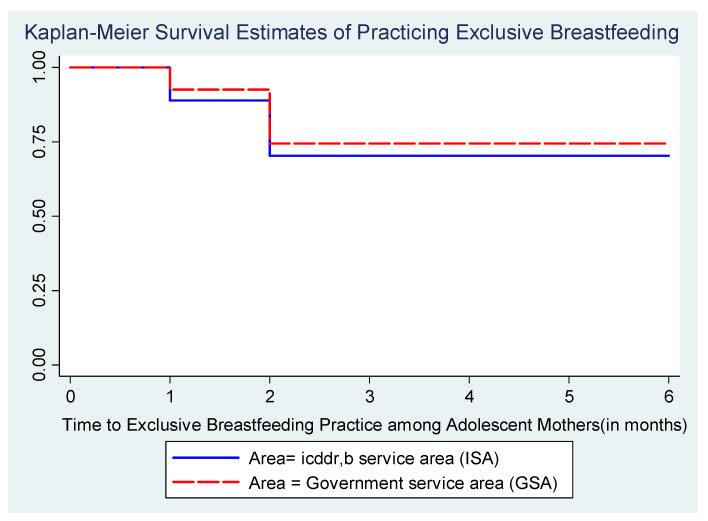The height and width of the screenshot is (521, 708).
Task: Select the Government service area (GSA) legend label
Action: point(403,483)
